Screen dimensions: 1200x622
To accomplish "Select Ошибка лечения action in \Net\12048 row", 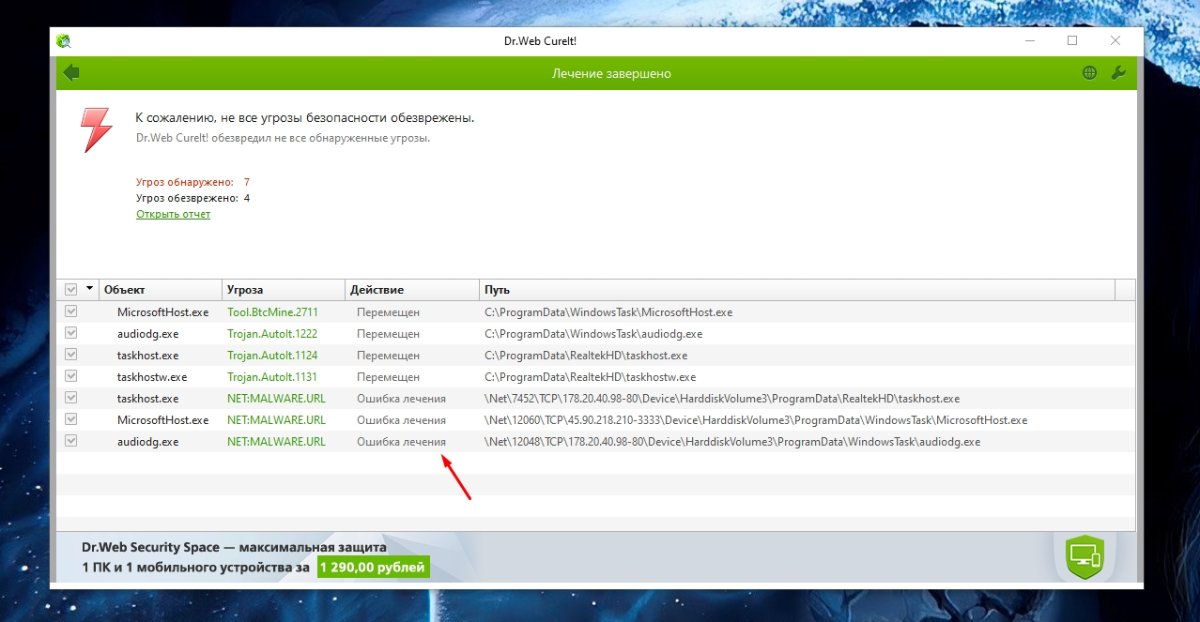I will click(401, 441).
